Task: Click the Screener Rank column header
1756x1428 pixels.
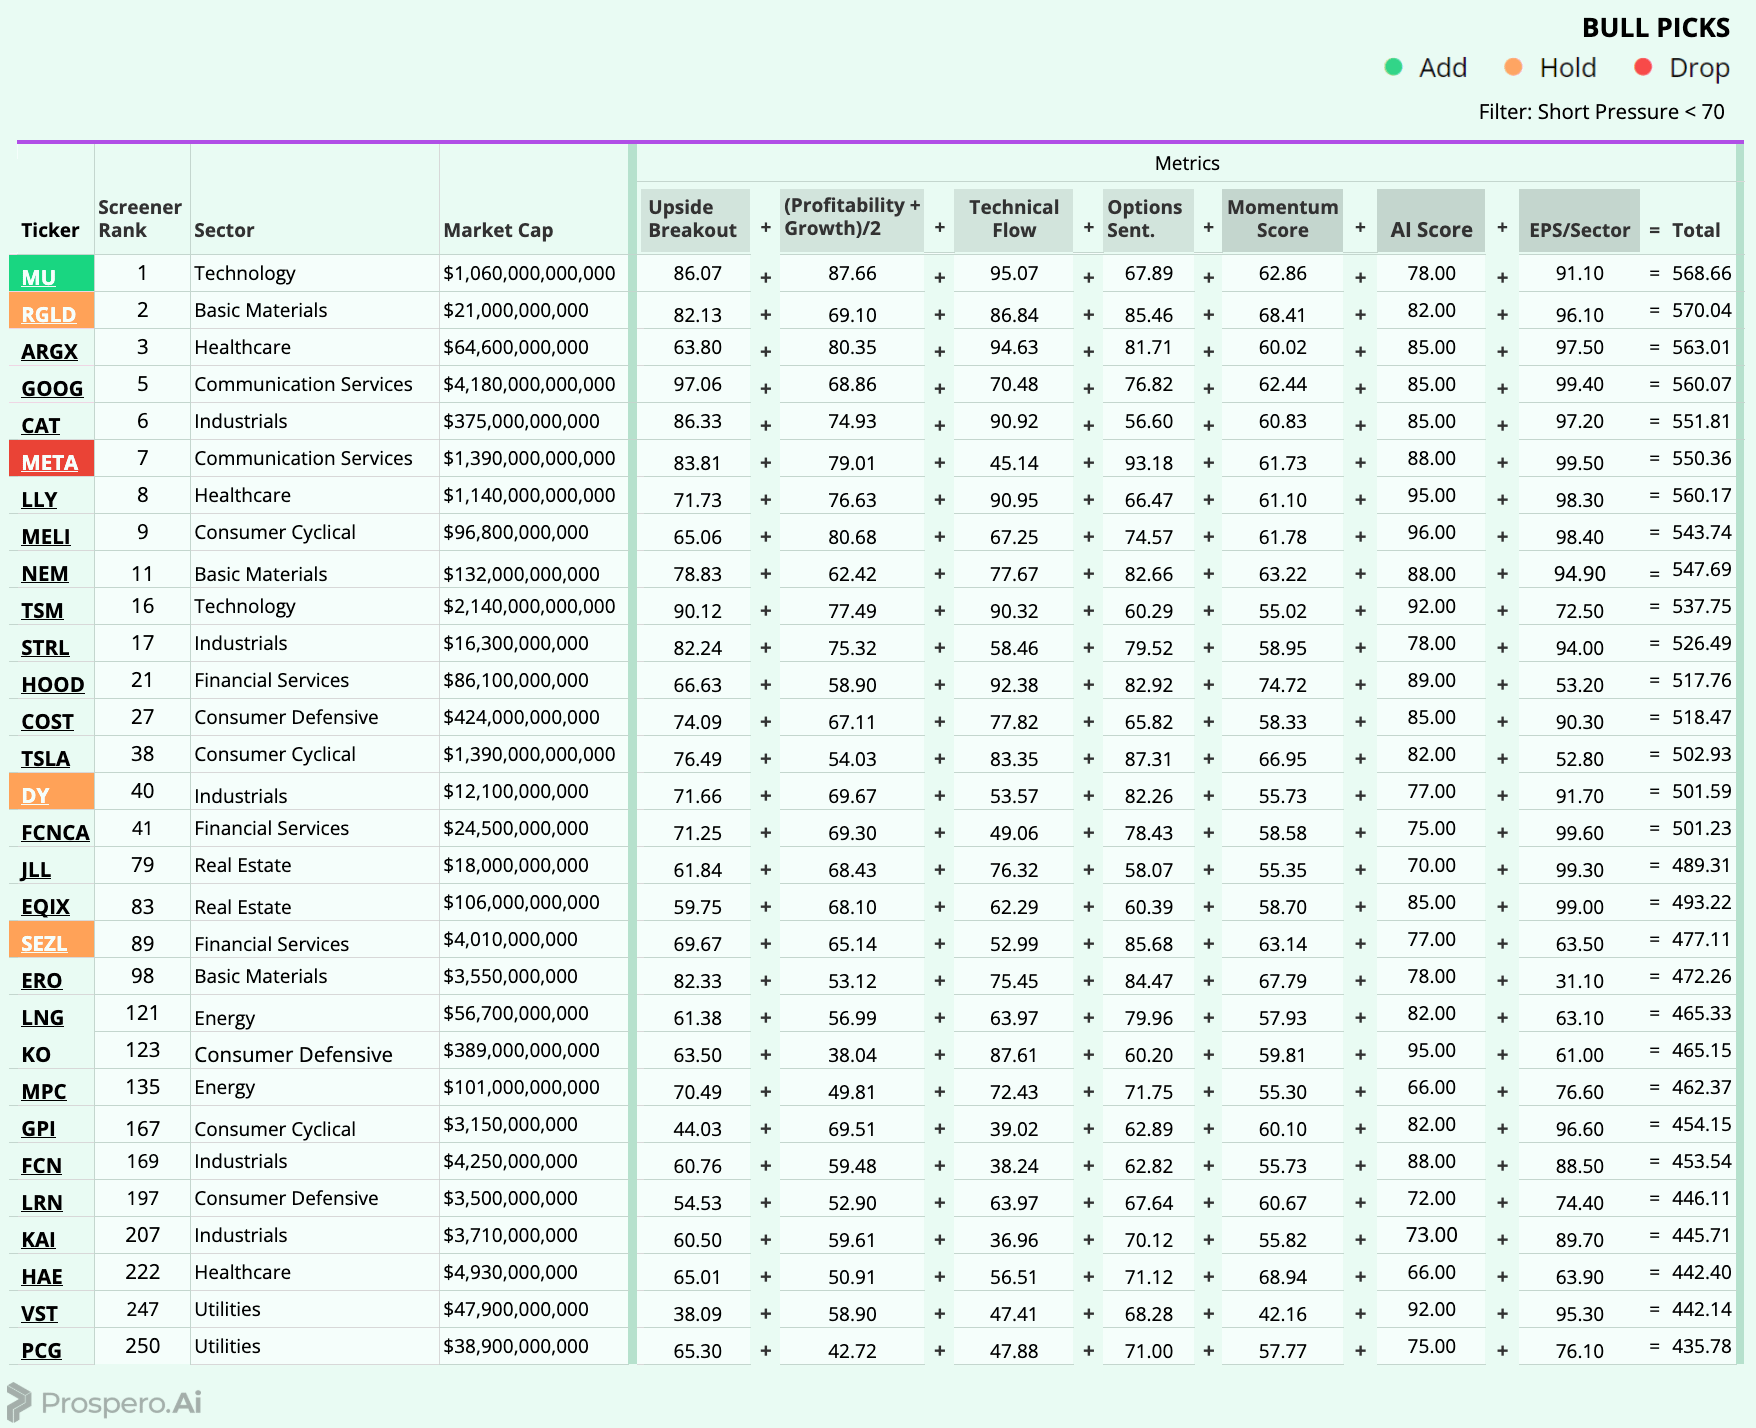Action: 140,219
